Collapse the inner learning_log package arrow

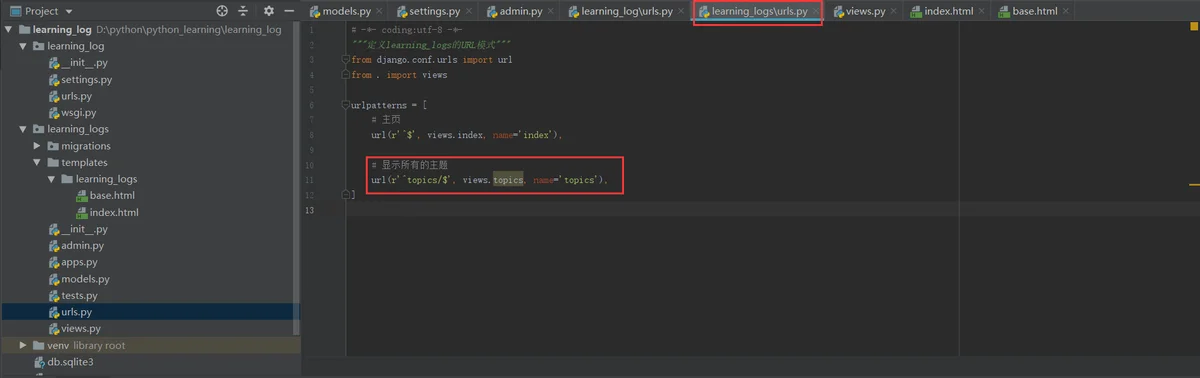(24, 47)
